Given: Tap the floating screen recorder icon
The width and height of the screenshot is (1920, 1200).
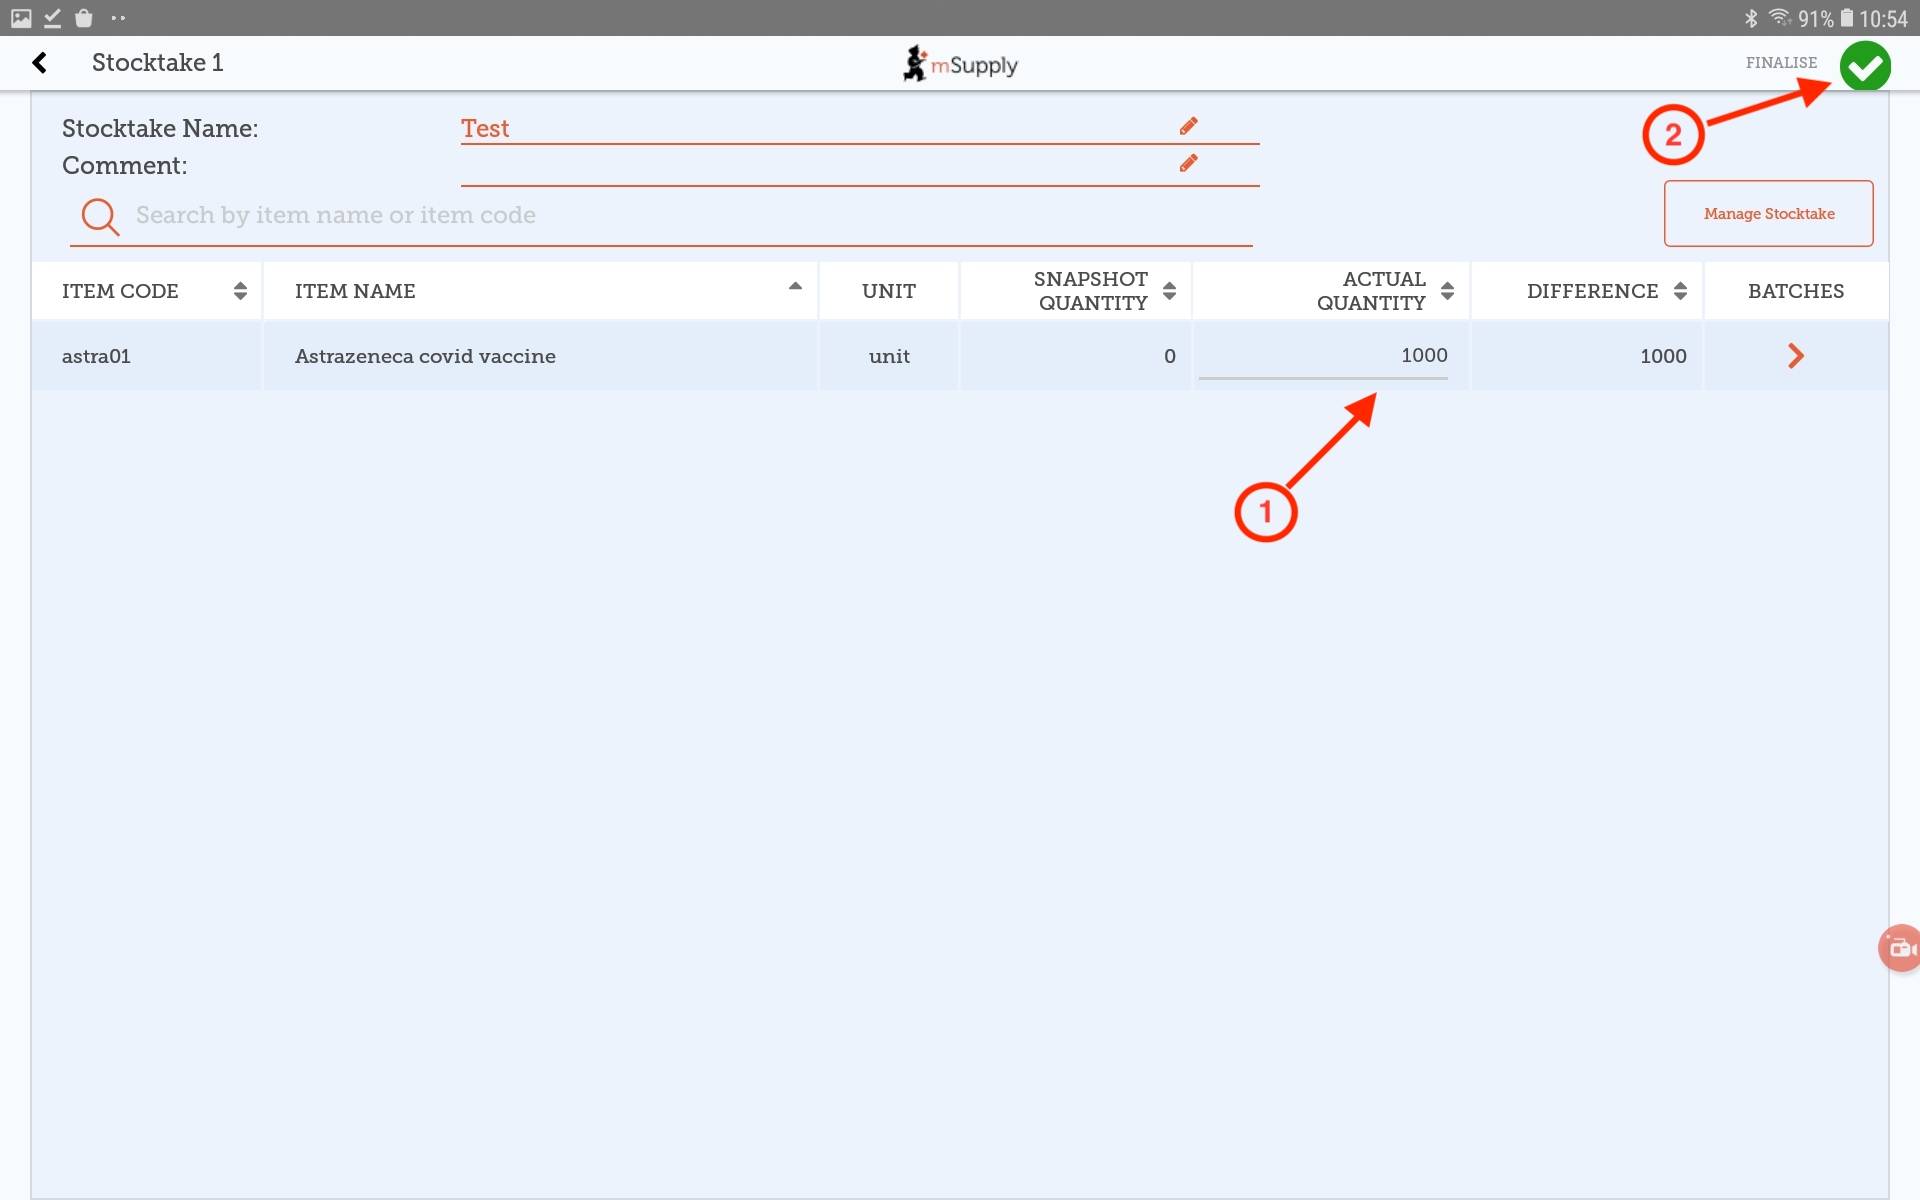Looking at the screenshot, I should [1900, 947].
